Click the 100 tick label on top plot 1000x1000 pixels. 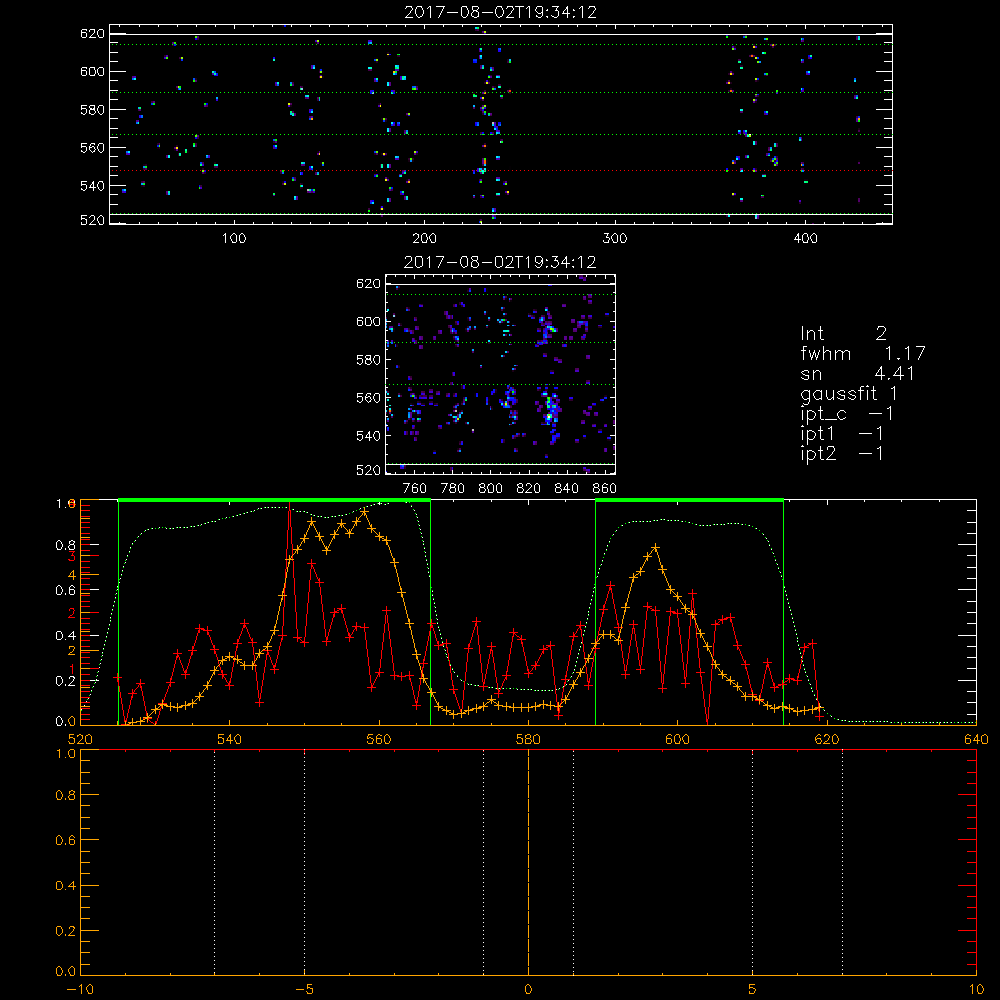pyautogui.click(x=234, y=239)
